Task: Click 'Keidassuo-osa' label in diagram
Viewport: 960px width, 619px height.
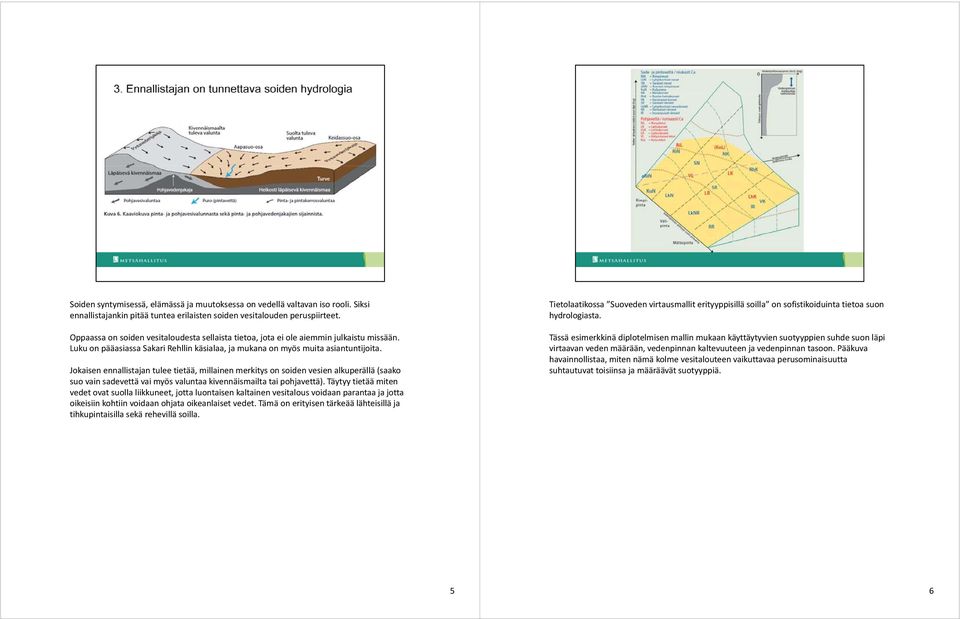Action: [x=344, y=138]
